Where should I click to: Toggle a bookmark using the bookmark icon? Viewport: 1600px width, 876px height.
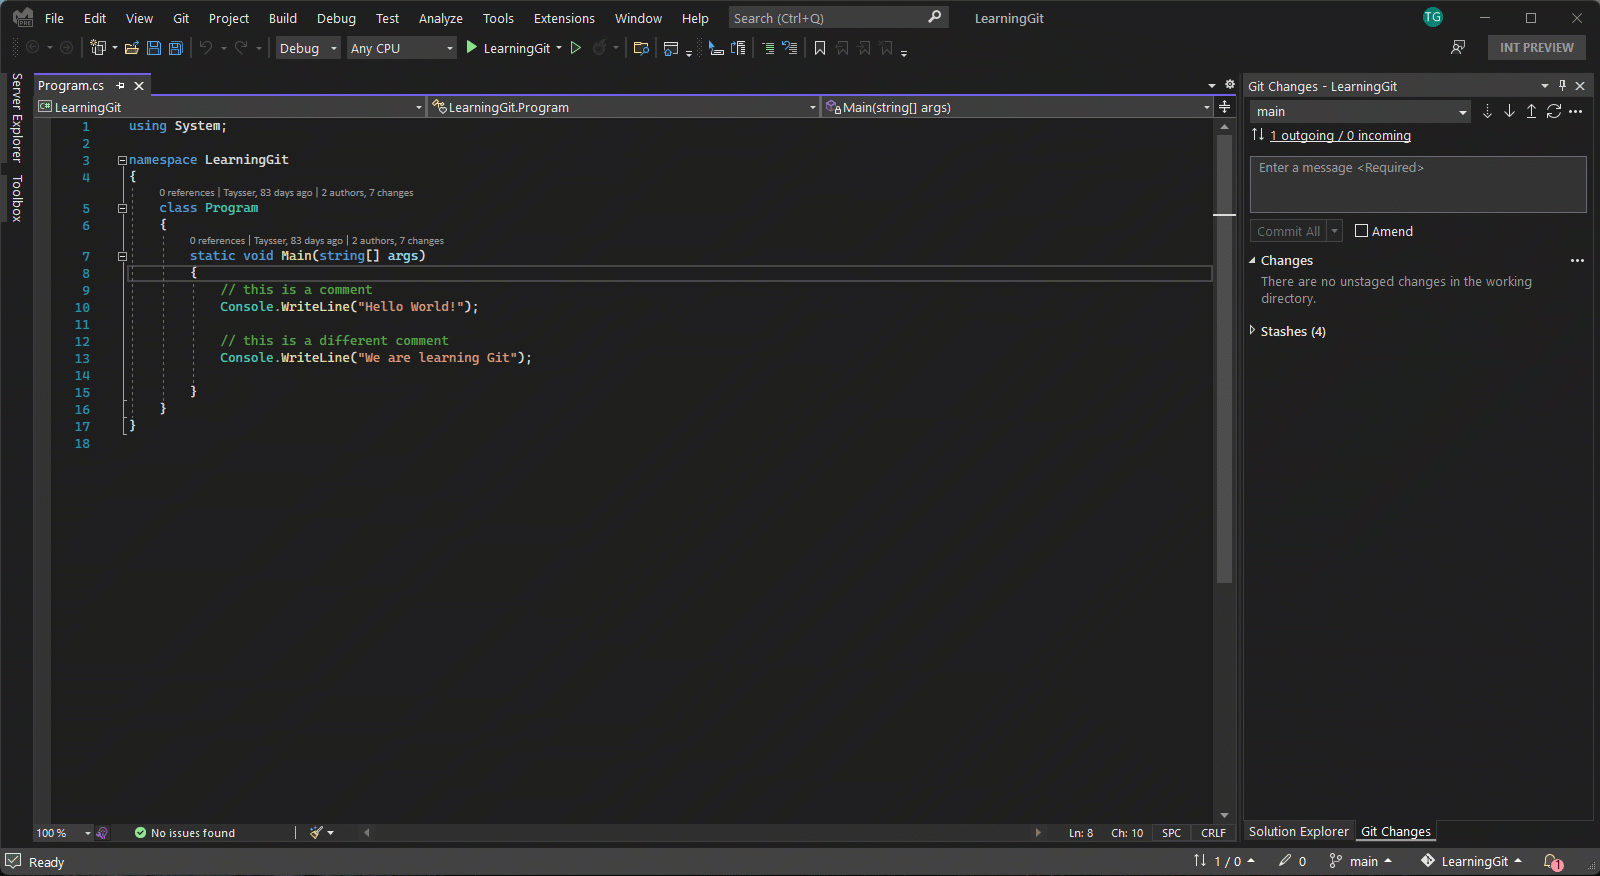point(820,48)
